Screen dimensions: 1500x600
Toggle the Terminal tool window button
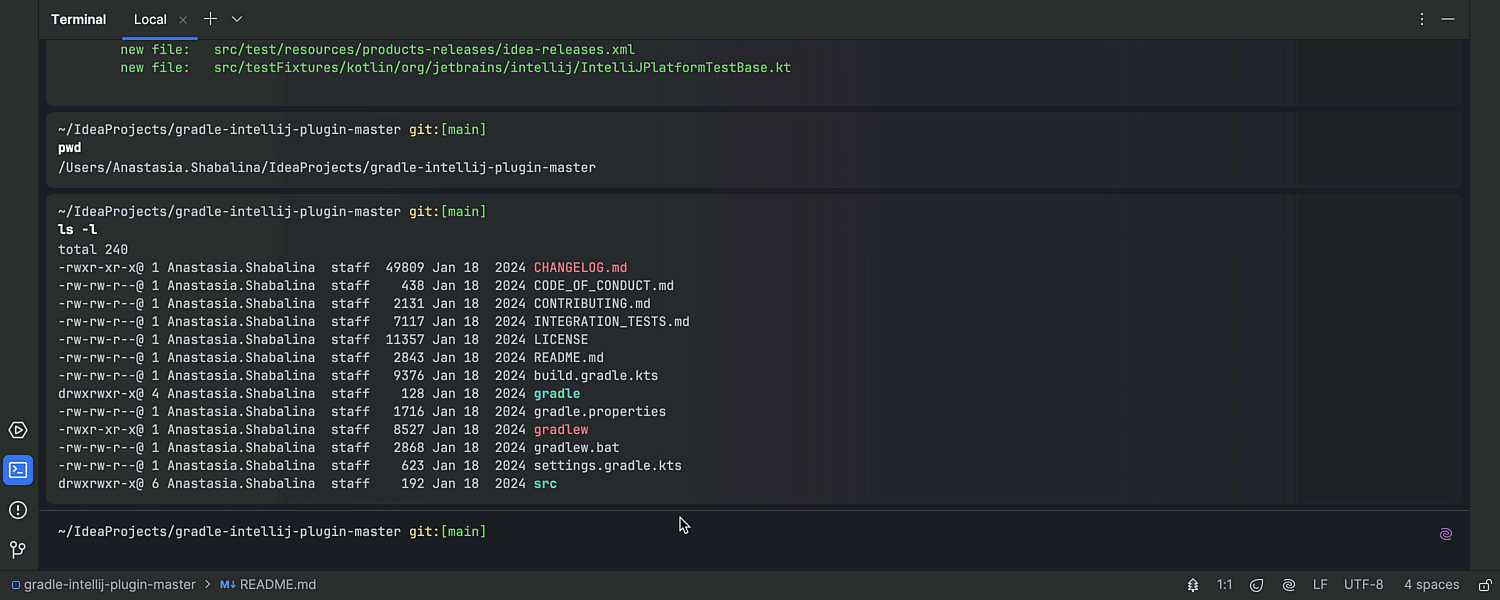pos(18,470)
